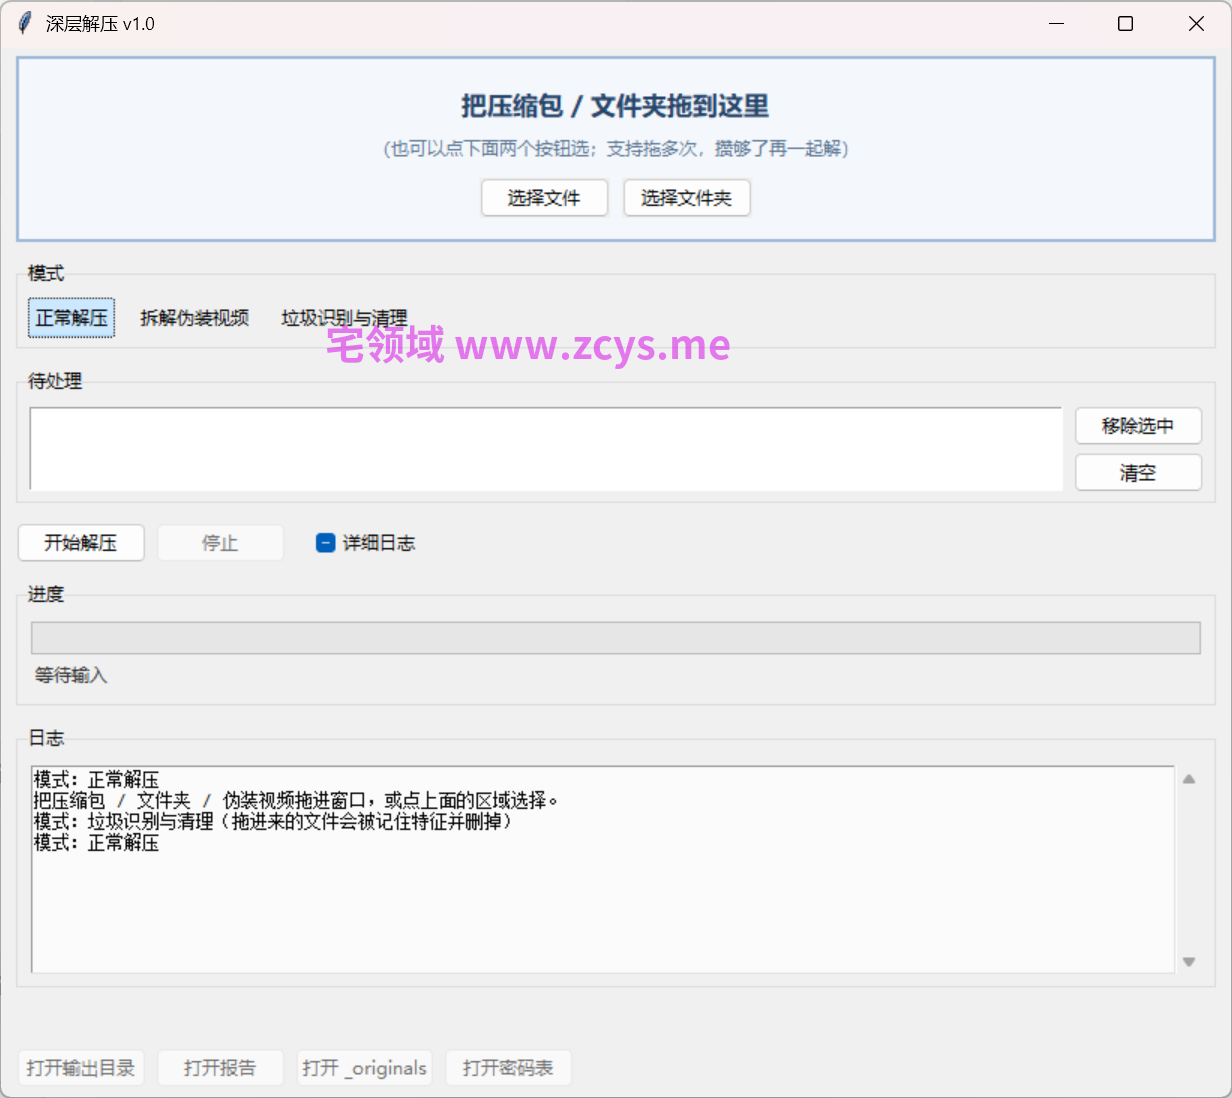Click the feather app icon in title bar
Image resolution: width=1232 pixels, height=1098 pixels.
(25, 24)
